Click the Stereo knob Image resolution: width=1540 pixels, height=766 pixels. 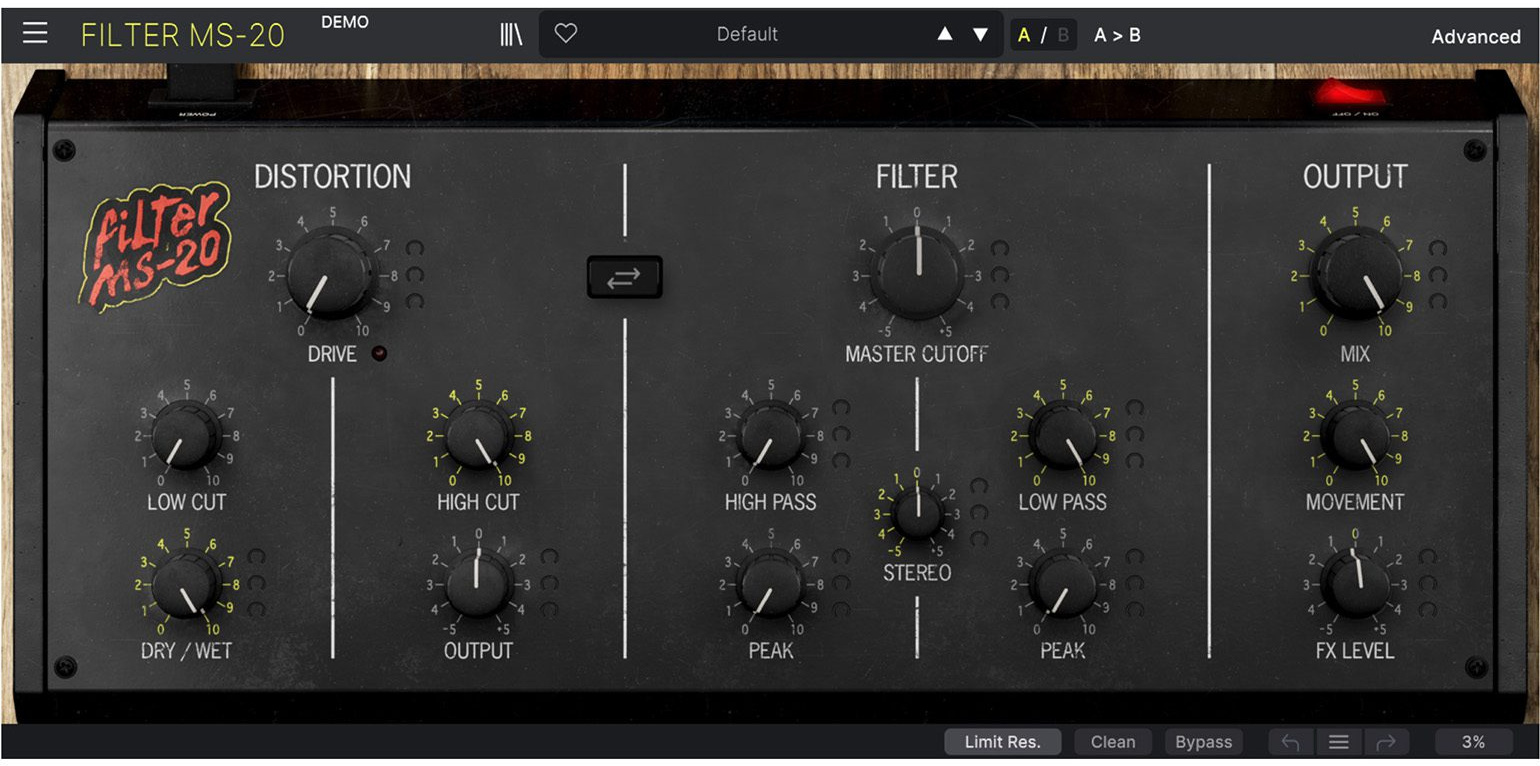tap(917, 513)
